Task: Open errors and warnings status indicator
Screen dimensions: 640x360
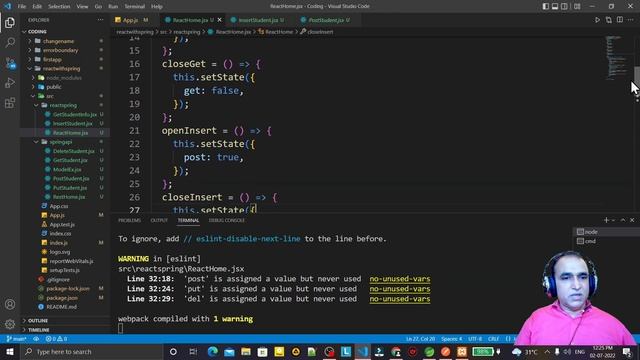Action: click(56, 339)
